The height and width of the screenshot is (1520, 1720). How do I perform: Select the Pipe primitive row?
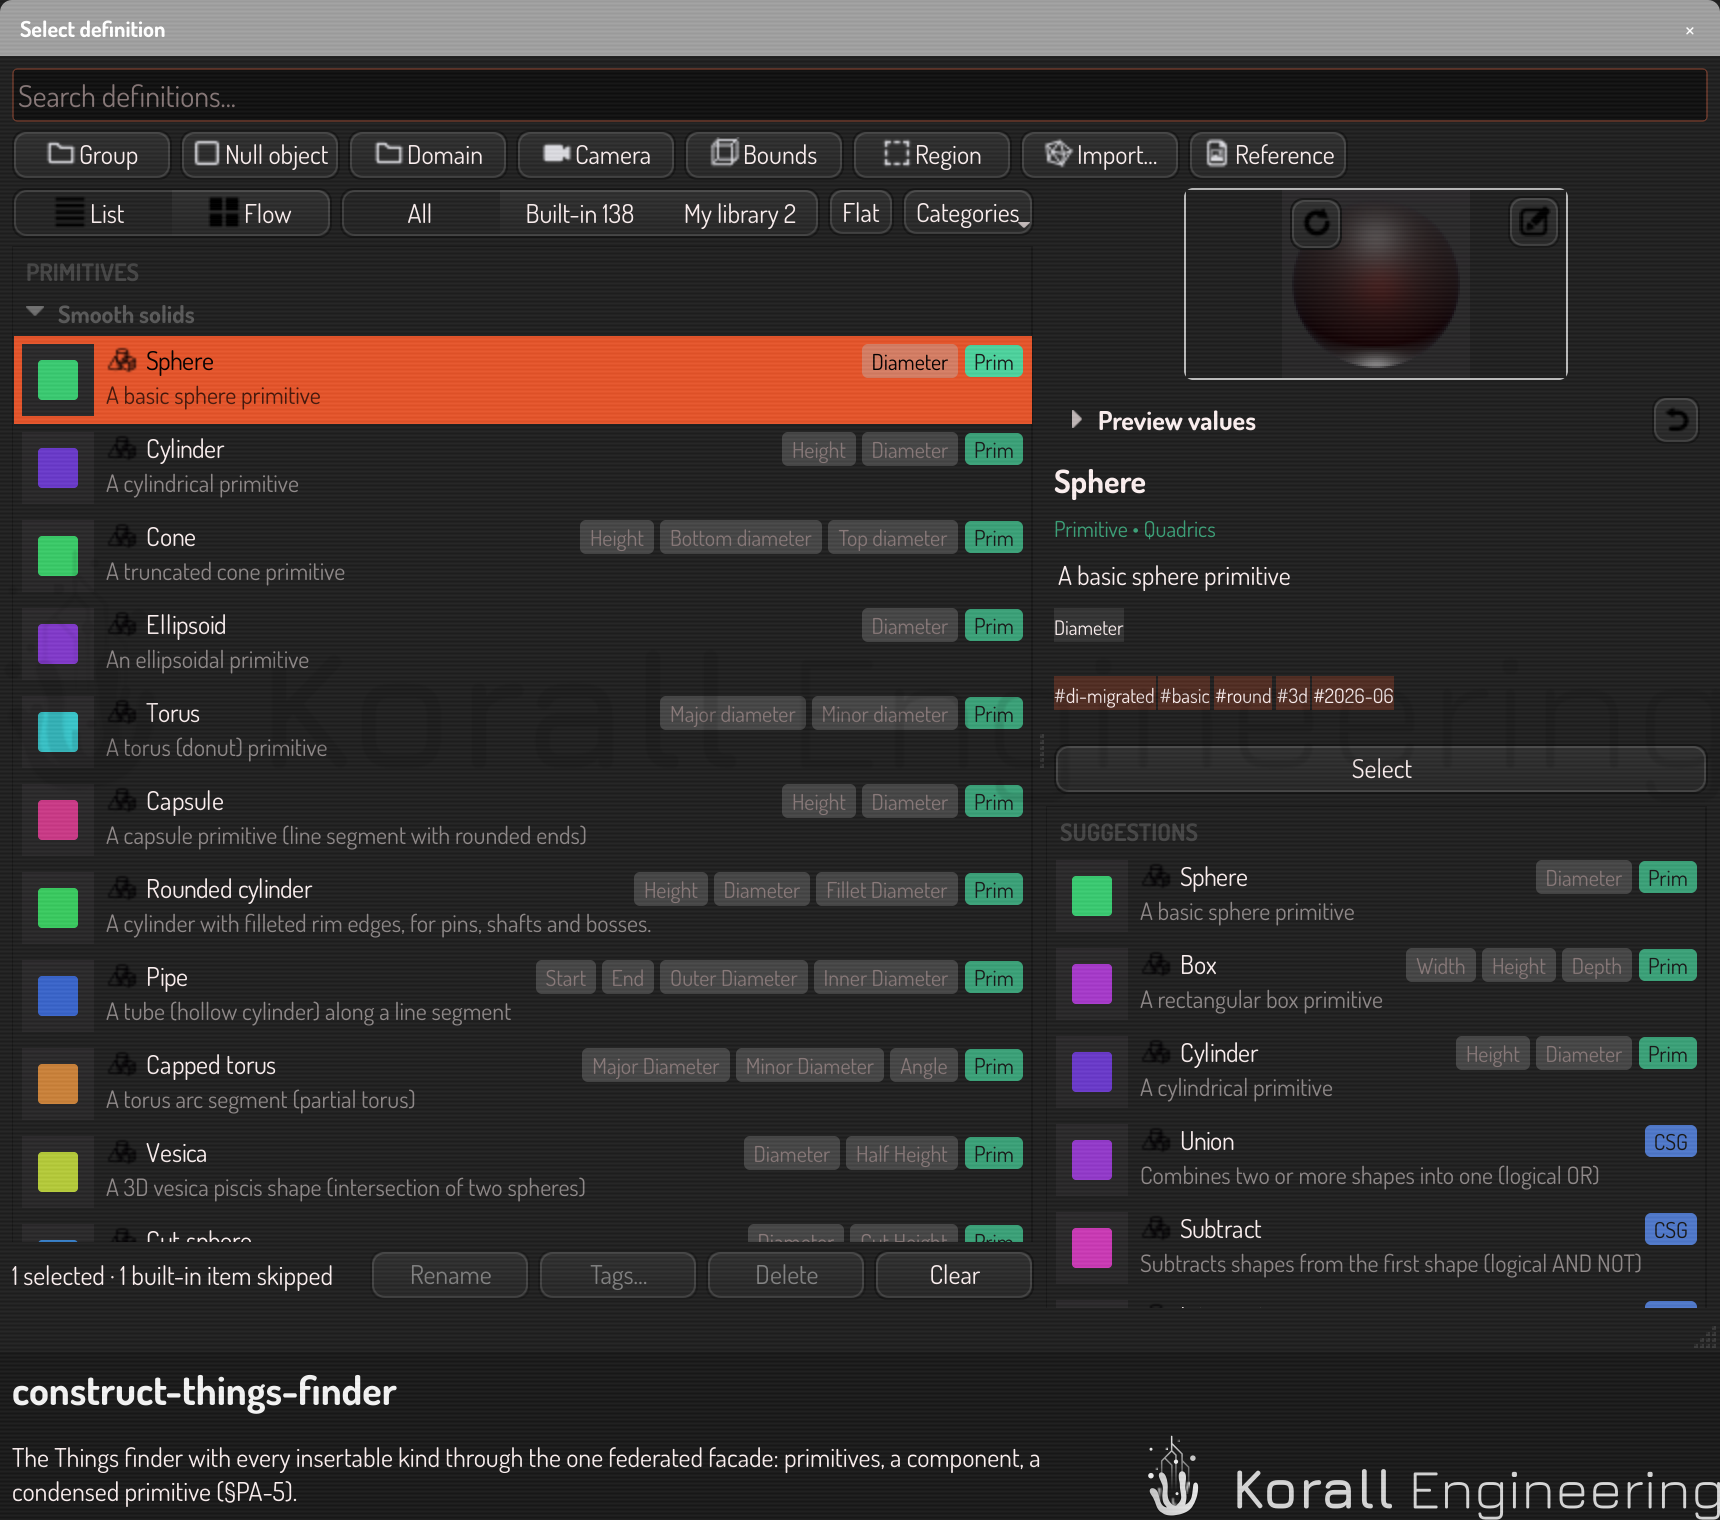(523, 995)
